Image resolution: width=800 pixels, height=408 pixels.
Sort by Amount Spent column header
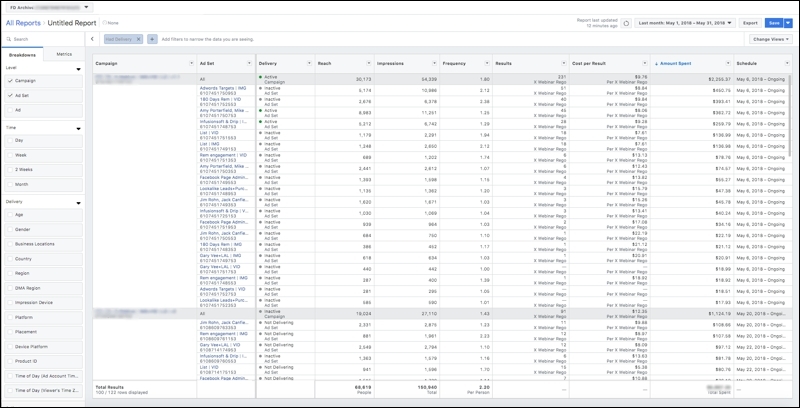tap(676, 63)
